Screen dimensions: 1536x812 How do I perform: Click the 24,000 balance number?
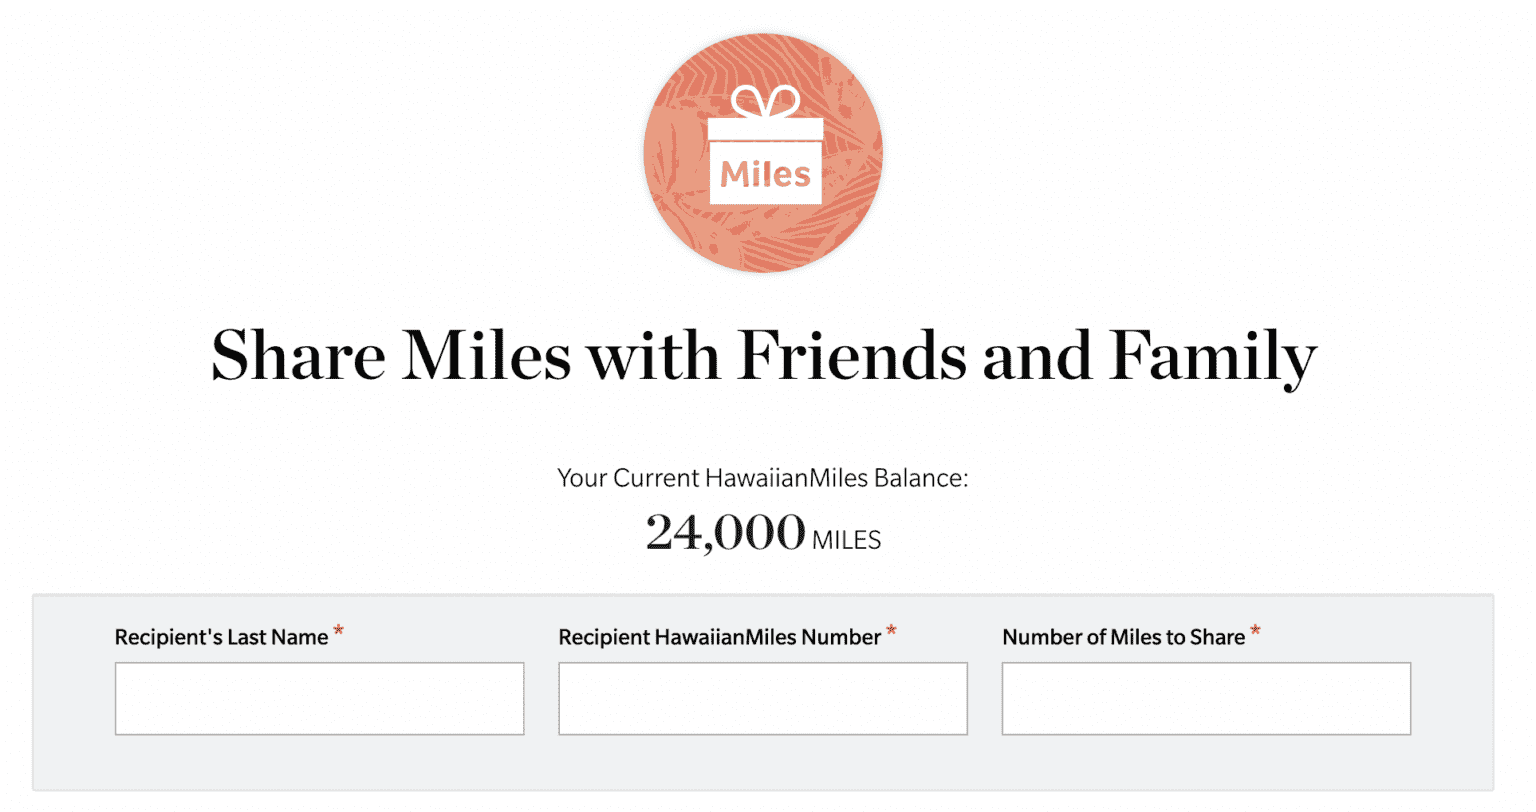point(725,532)
